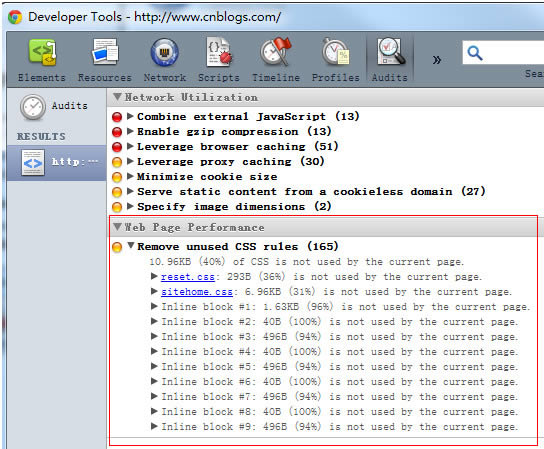
Task: Expand Combine external JavaScript (13)
Action: coord(130,116)
